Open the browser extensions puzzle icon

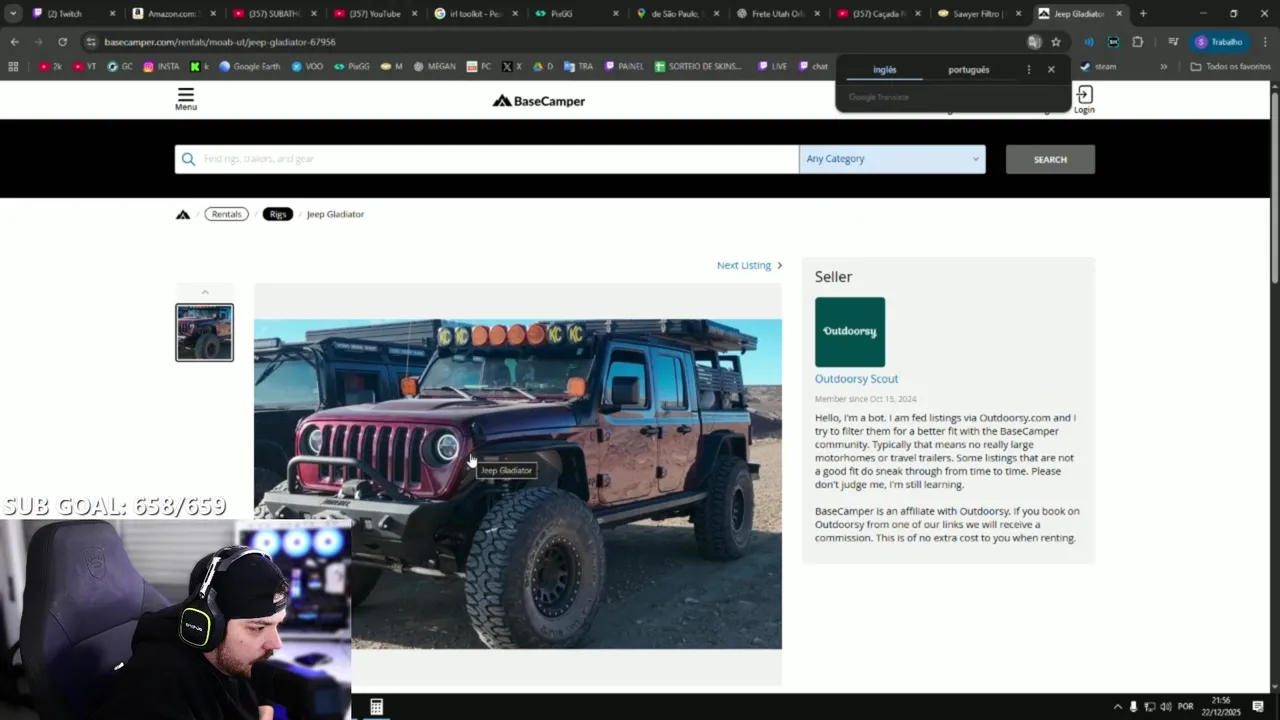[x=1138, y=42]
